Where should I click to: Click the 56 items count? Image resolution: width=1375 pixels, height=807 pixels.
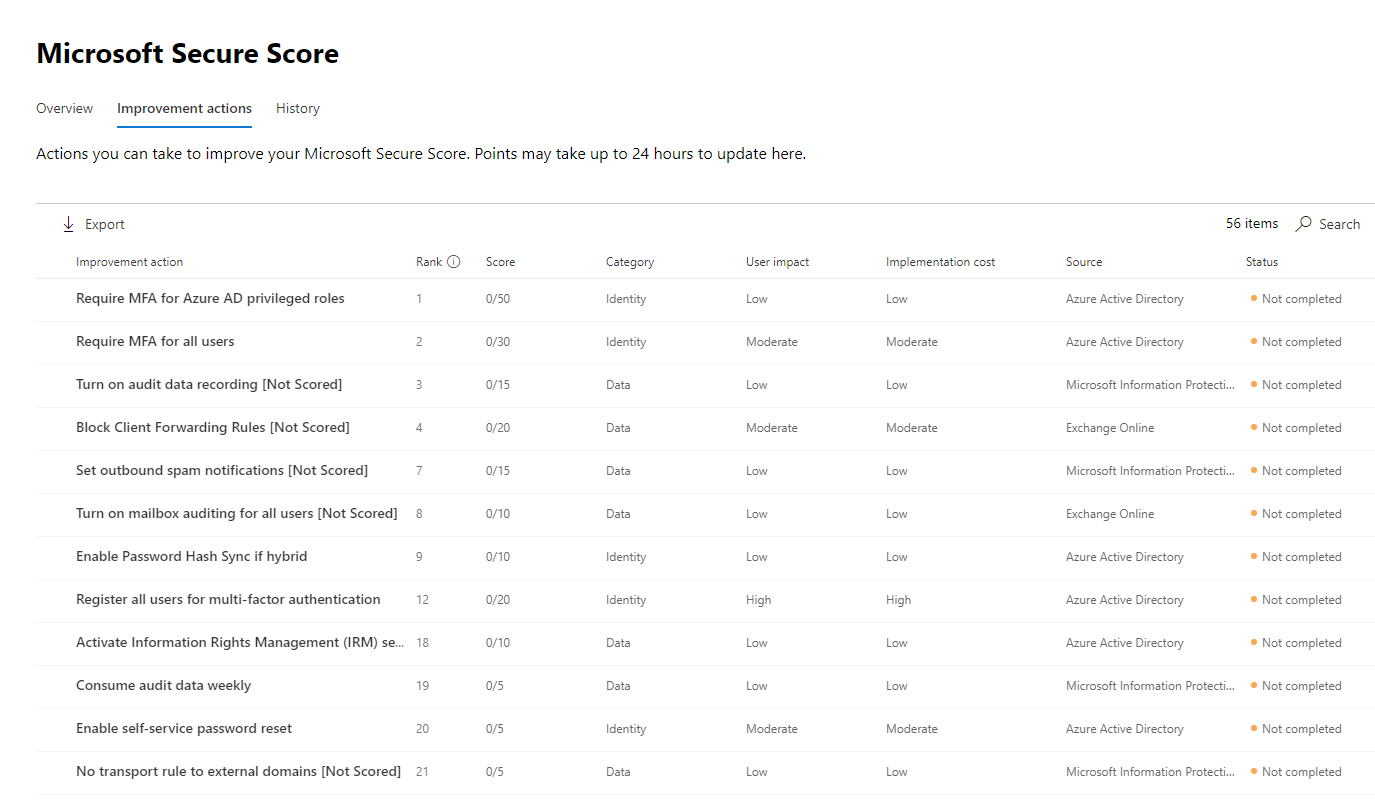(x=1252, y=224)
